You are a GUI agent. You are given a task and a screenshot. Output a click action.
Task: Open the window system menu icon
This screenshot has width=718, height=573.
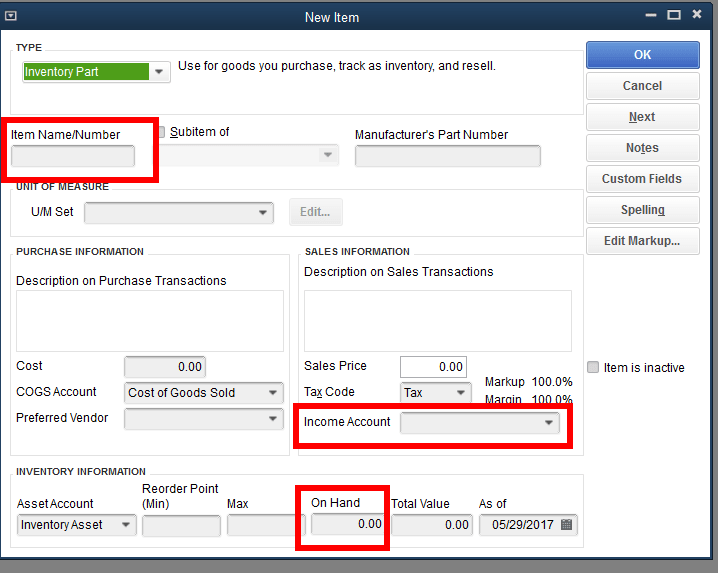click(11, 16)
